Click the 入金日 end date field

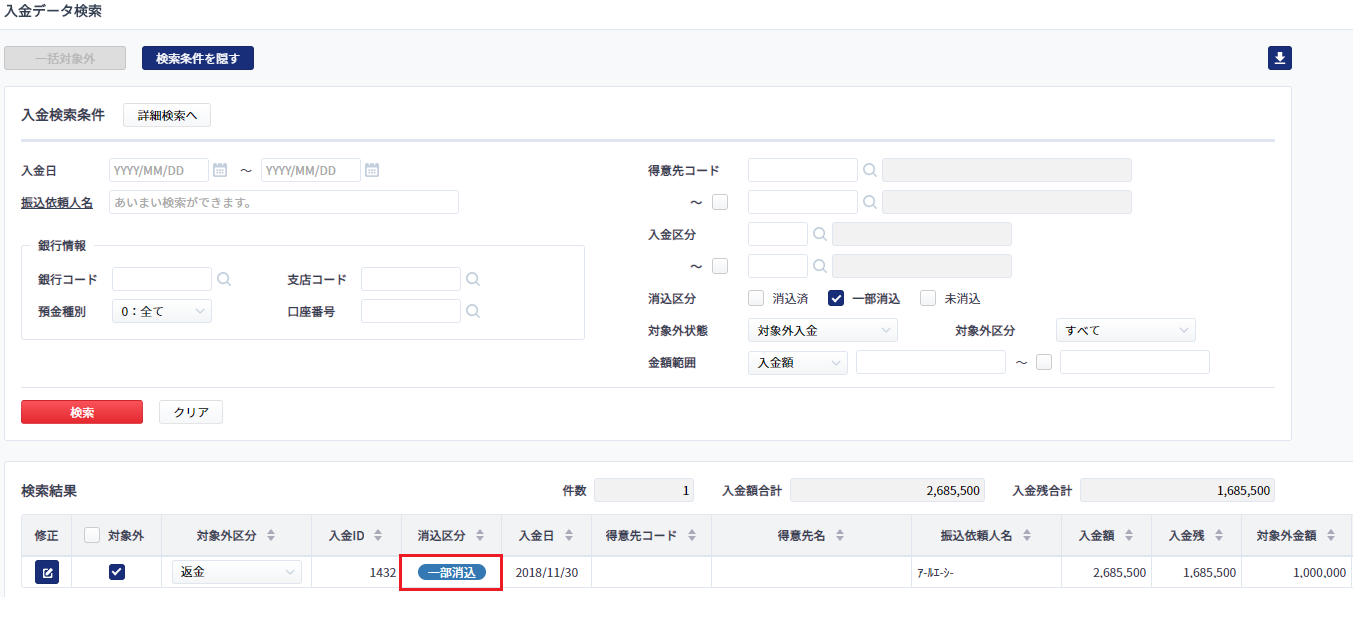[311, 170]
